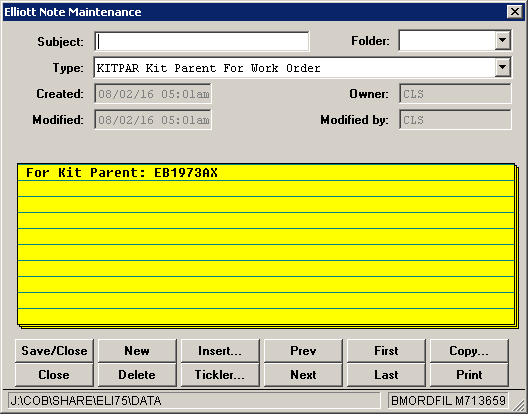528x414 pixels.
Task: Focus the Subject input field
Action: point(202,42)
